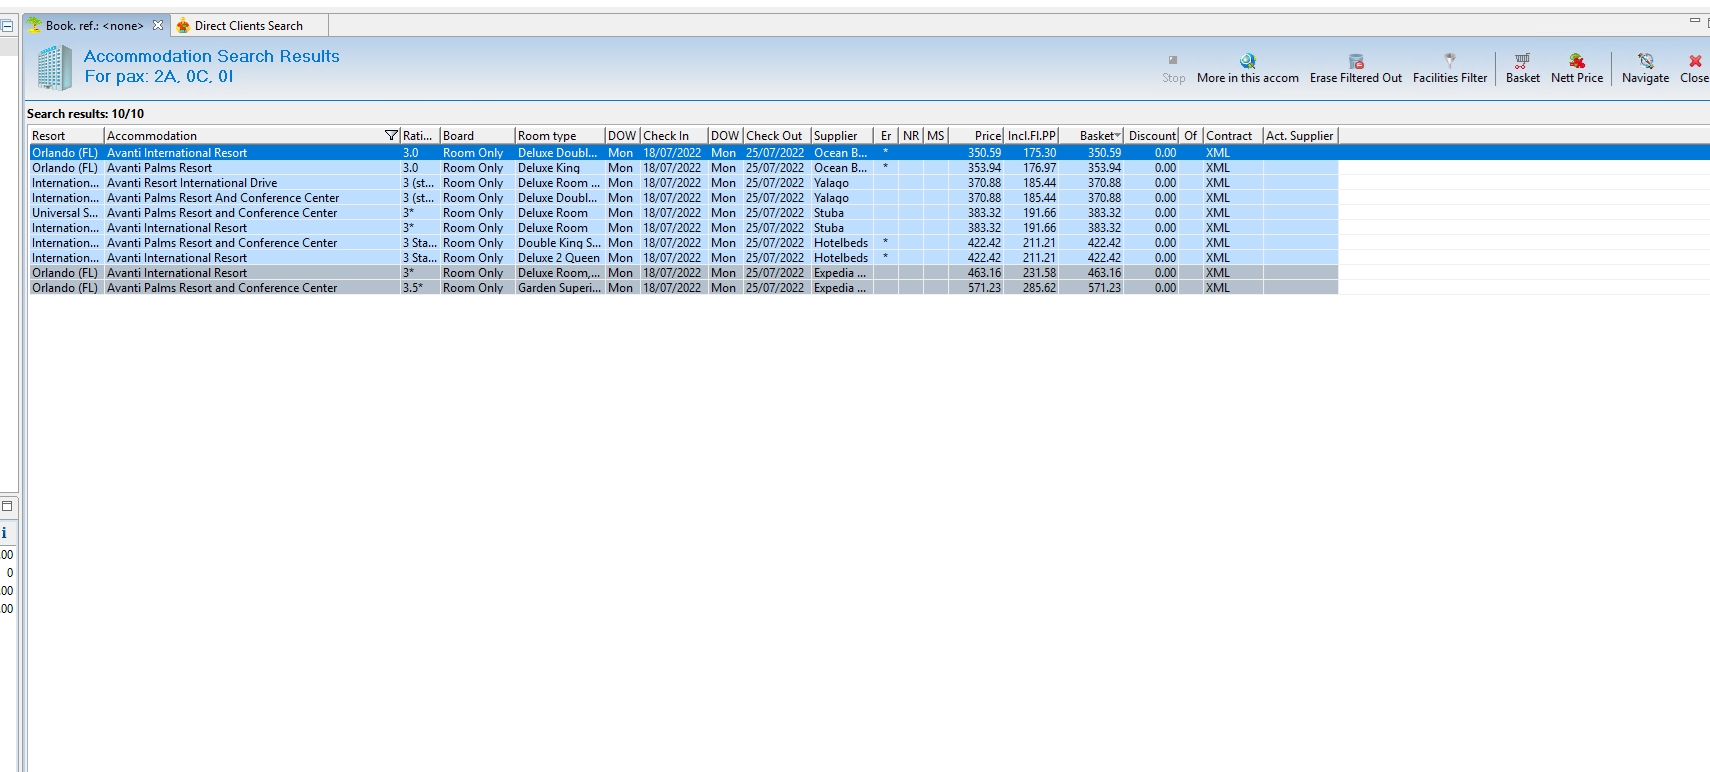Click the Er column header
The width and height of the screenshot is (1710, 772).
pyautogui.click(x=886, y=136)
